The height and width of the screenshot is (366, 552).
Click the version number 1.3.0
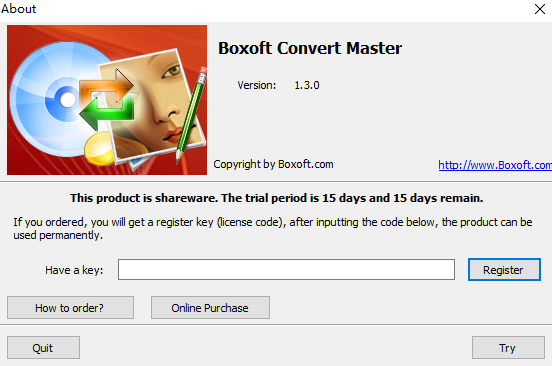(307, 85)
